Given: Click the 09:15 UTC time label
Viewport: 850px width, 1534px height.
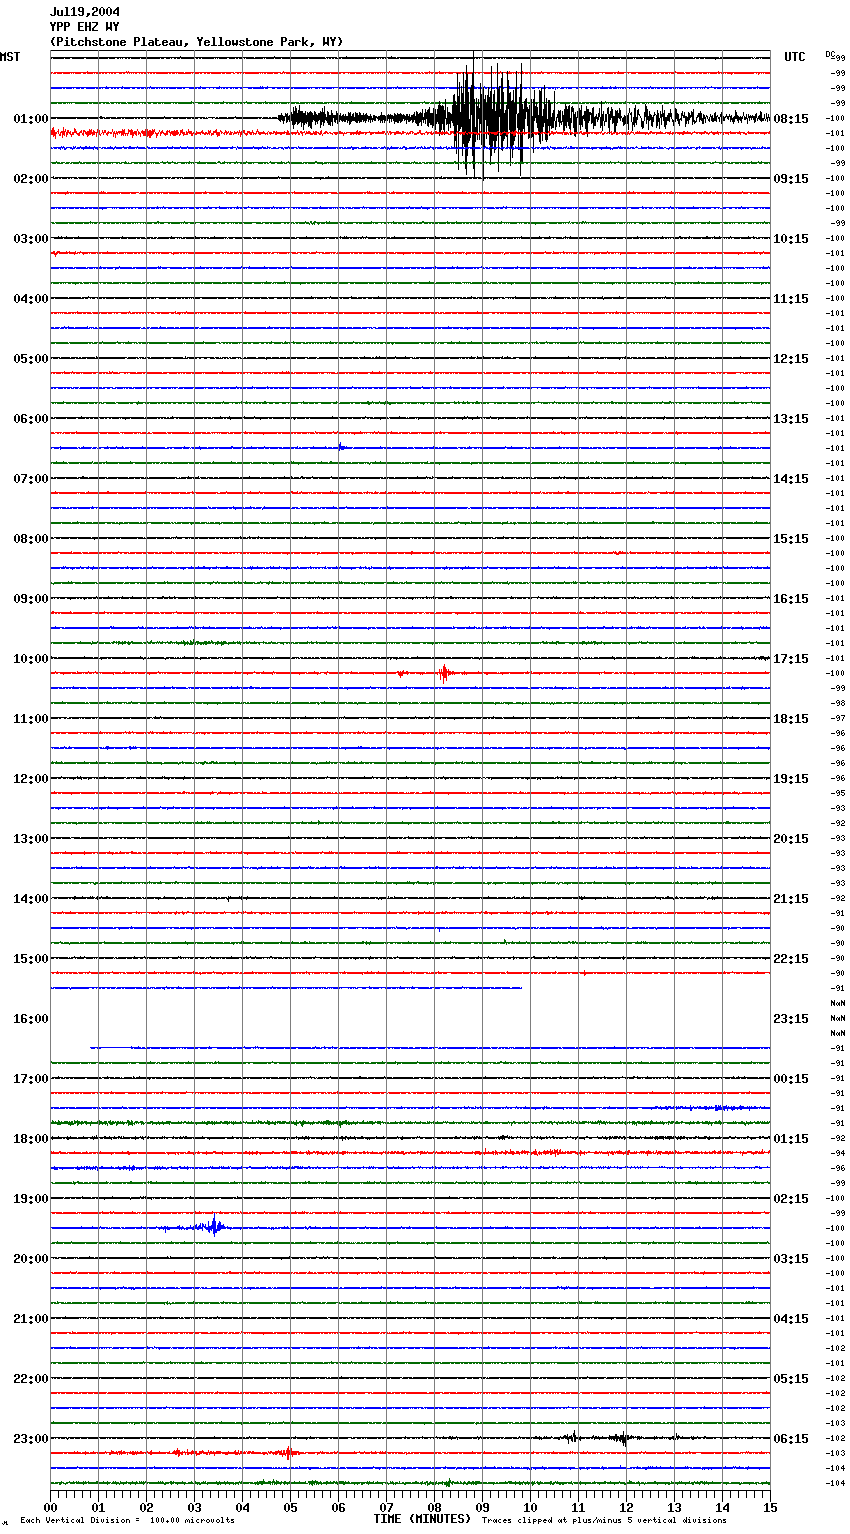Looking at the screenshot, I should click(791, 179).
